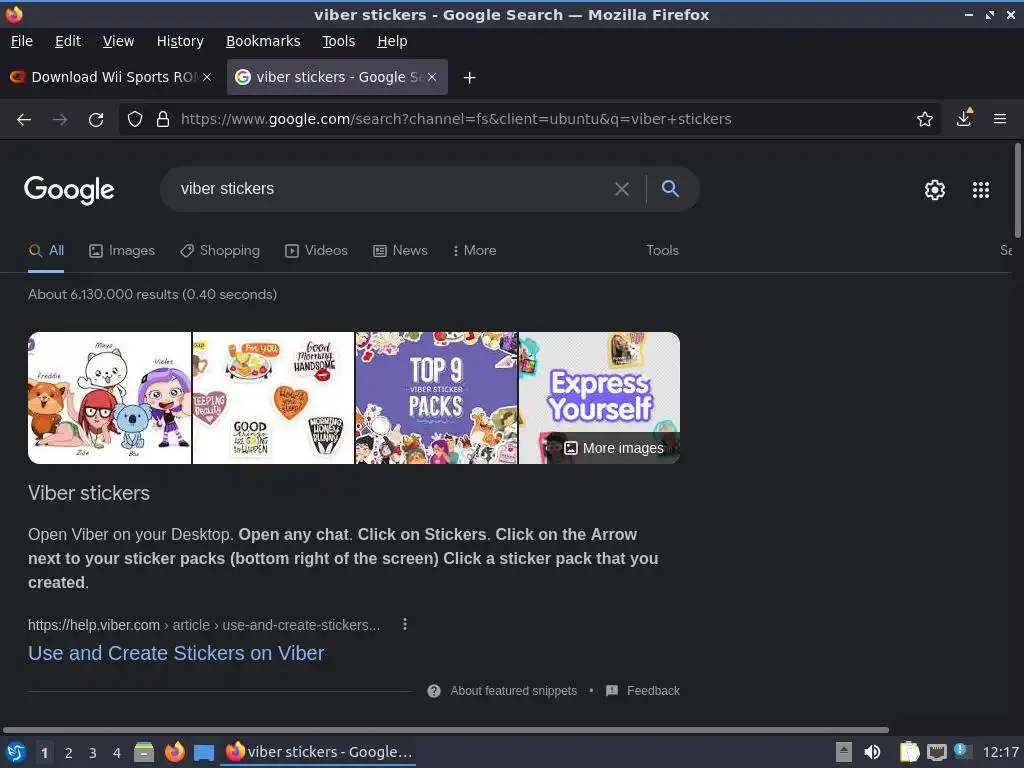
Task: Open the Firefox hamburger application menu
Action: (x=999, y=119)
